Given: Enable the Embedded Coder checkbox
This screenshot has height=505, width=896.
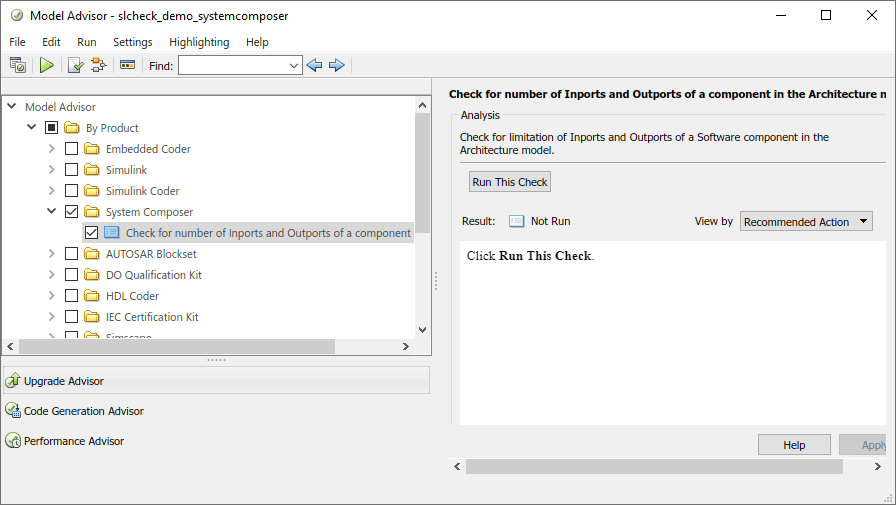Looking at the screenshot, I should point(71,149).
